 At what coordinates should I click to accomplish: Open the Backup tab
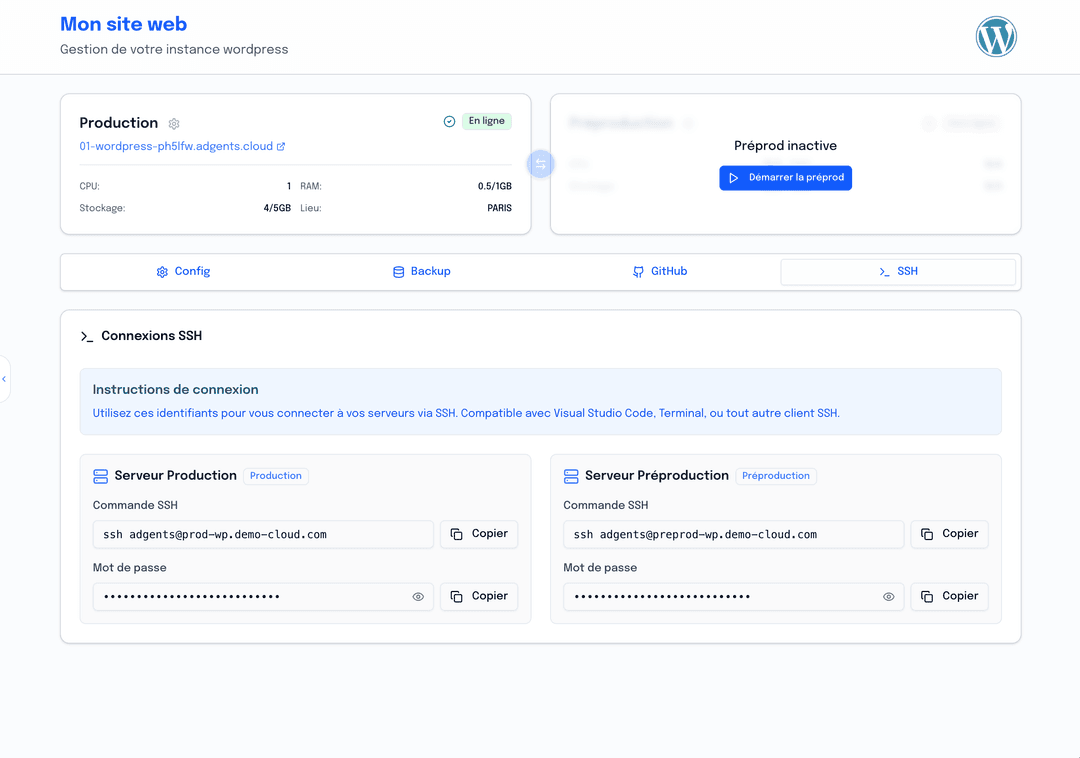421,272
